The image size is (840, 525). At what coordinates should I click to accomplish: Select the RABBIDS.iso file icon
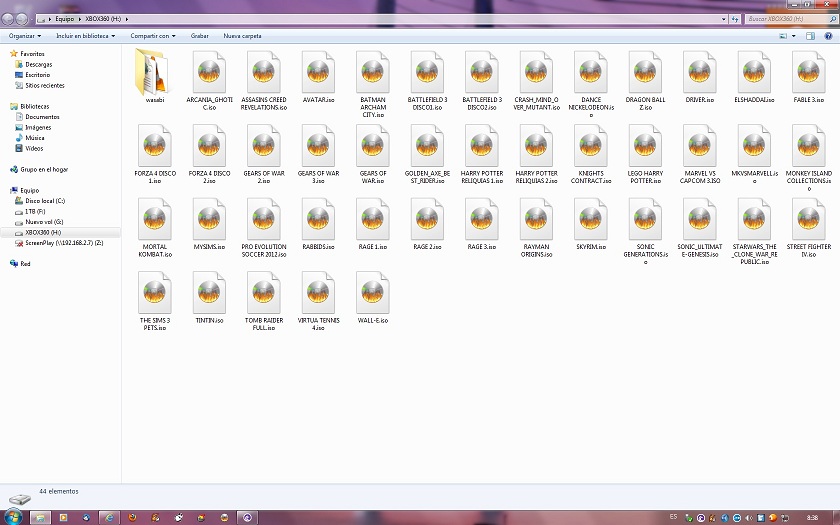[318, 220]
